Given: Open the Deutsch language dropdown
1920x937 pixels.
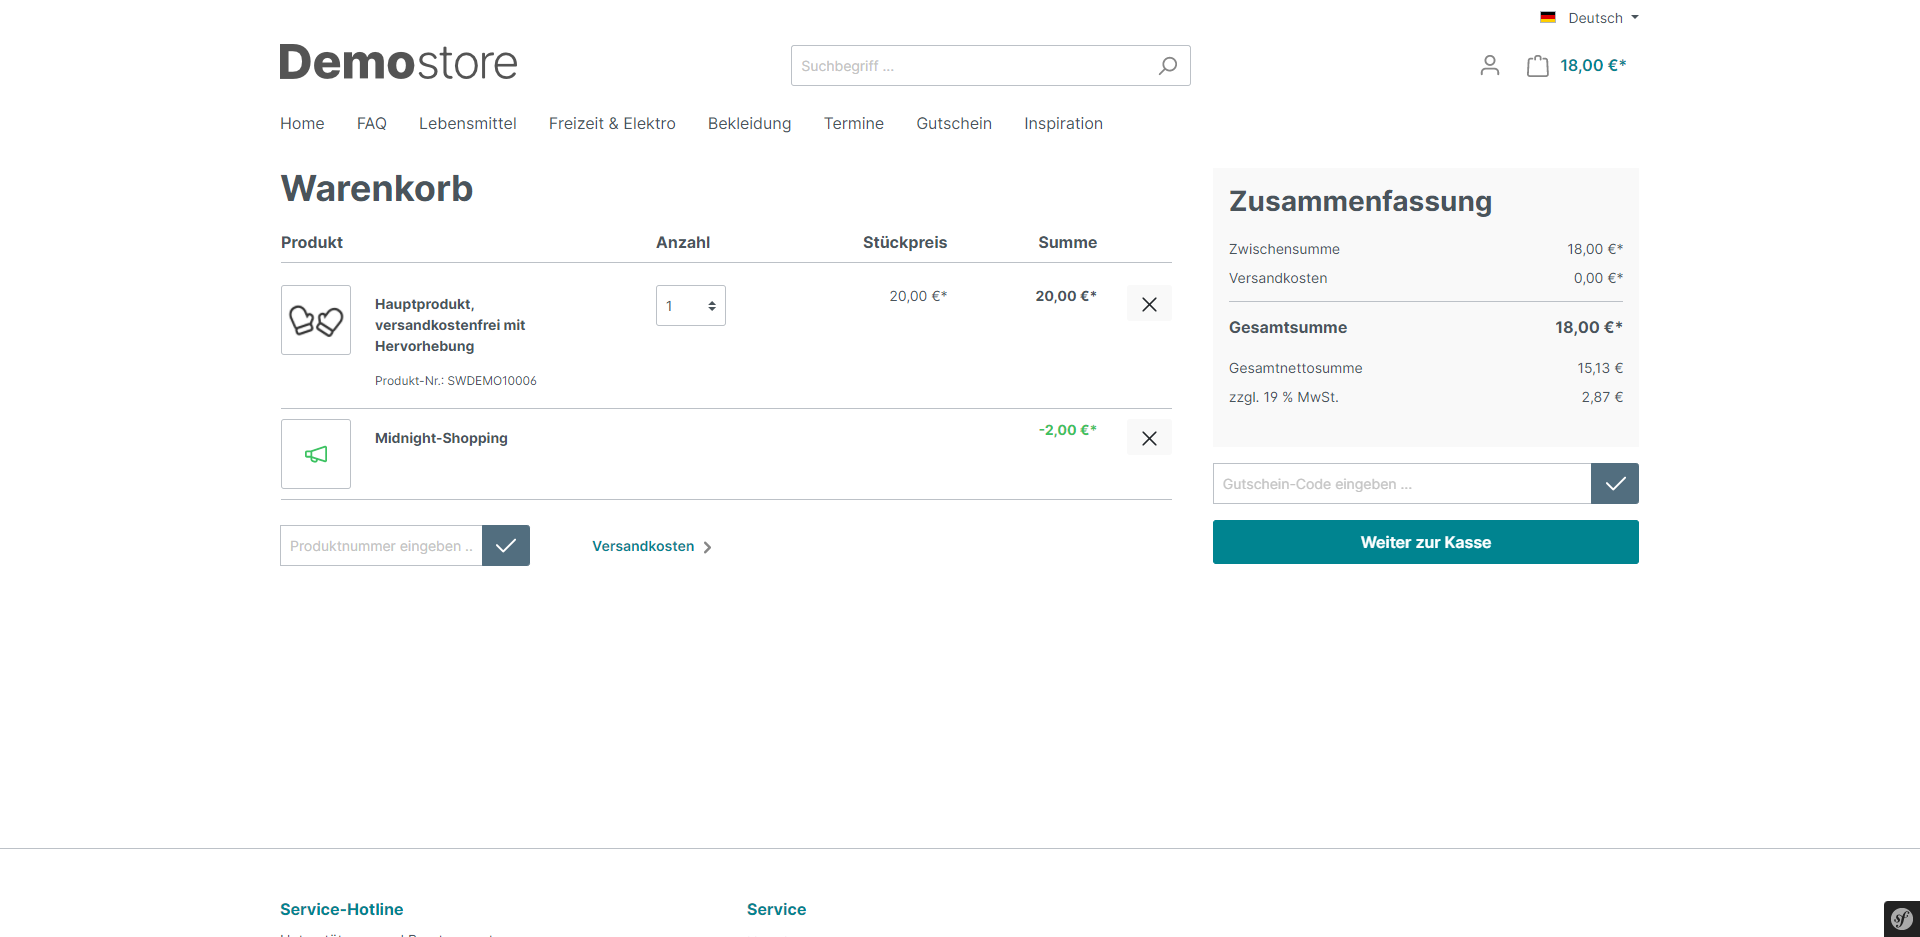Looking at the screenshot, I should tap(1590, 18).
